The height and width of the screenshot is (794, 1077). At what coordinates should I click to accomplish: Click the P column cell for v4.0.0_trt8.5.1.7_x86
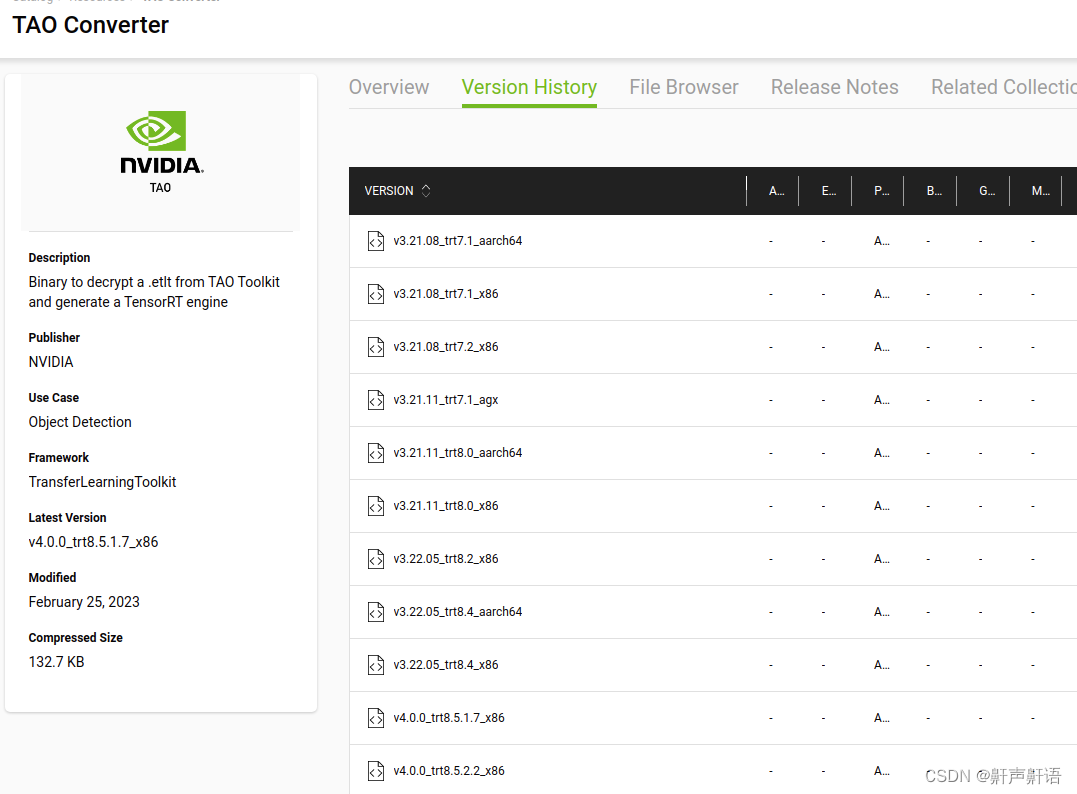[881, 718]
